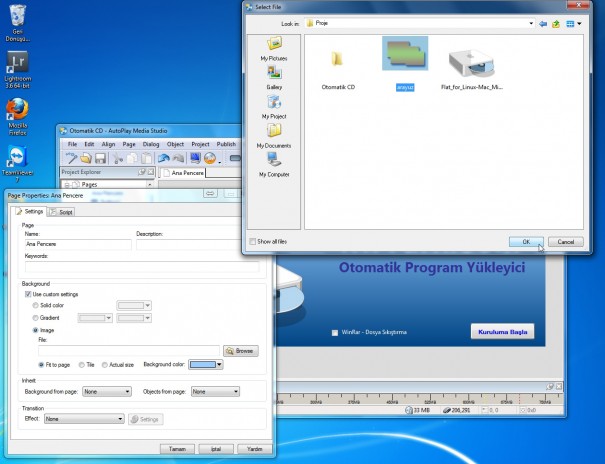Image resolution: width=605 pixels, height=464 pixels.
Task: Click the Undo arrow toolbar icon
Action: 164,158
